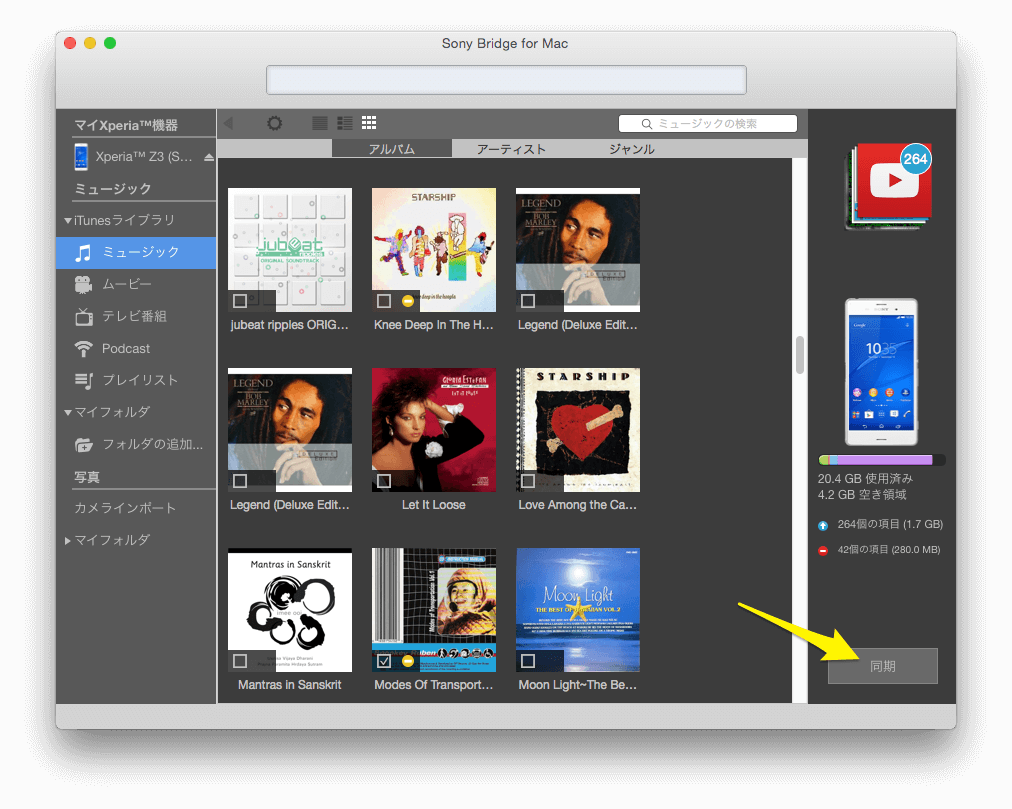Switch to grid view icon

(x=369, y=123)
